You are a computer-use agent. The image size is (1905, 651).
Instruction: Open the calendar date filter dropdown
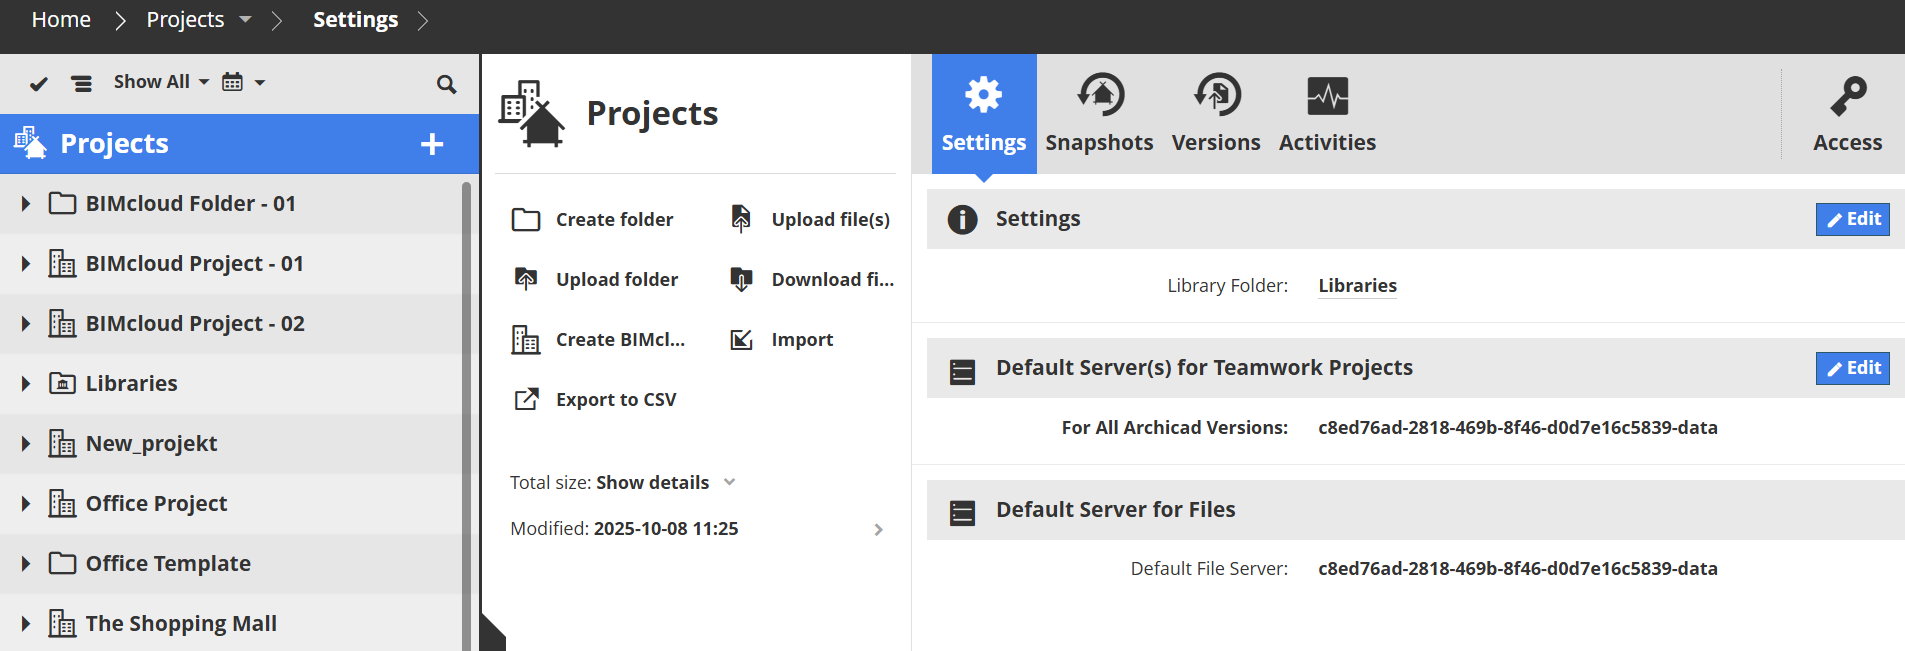pyautogui.click(x=243, y=82)
